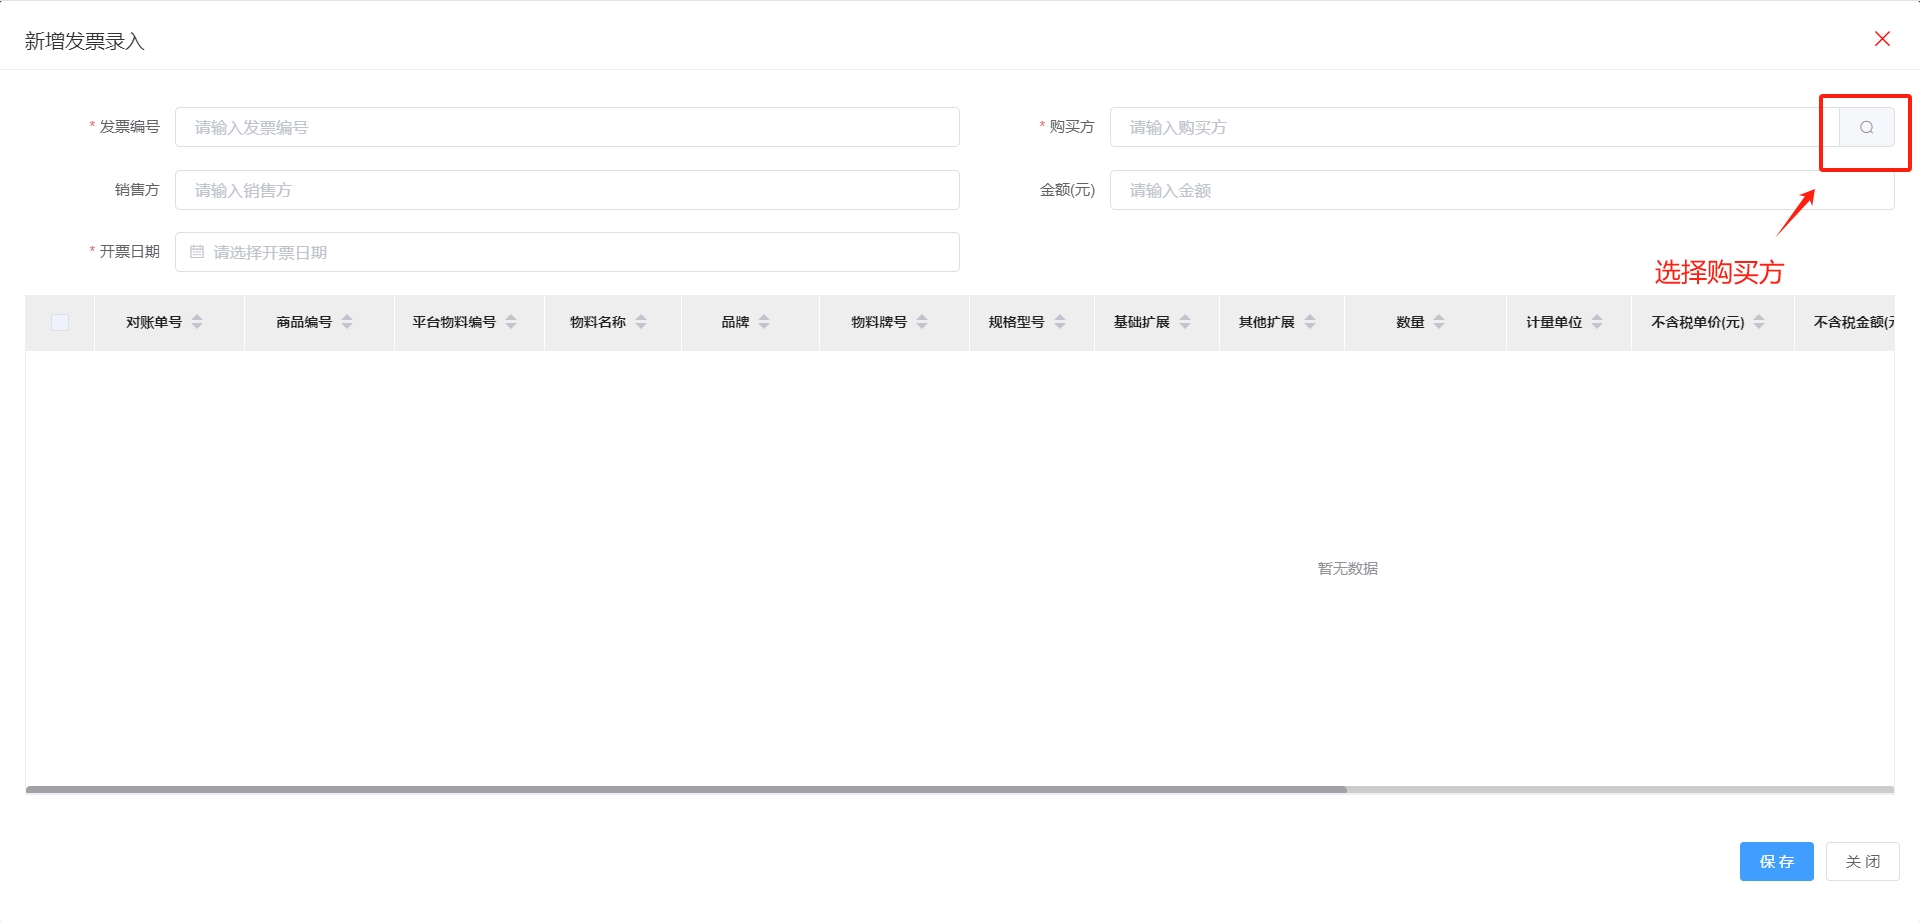
Task: Click the 保存 button
Action: [1776, 861]
